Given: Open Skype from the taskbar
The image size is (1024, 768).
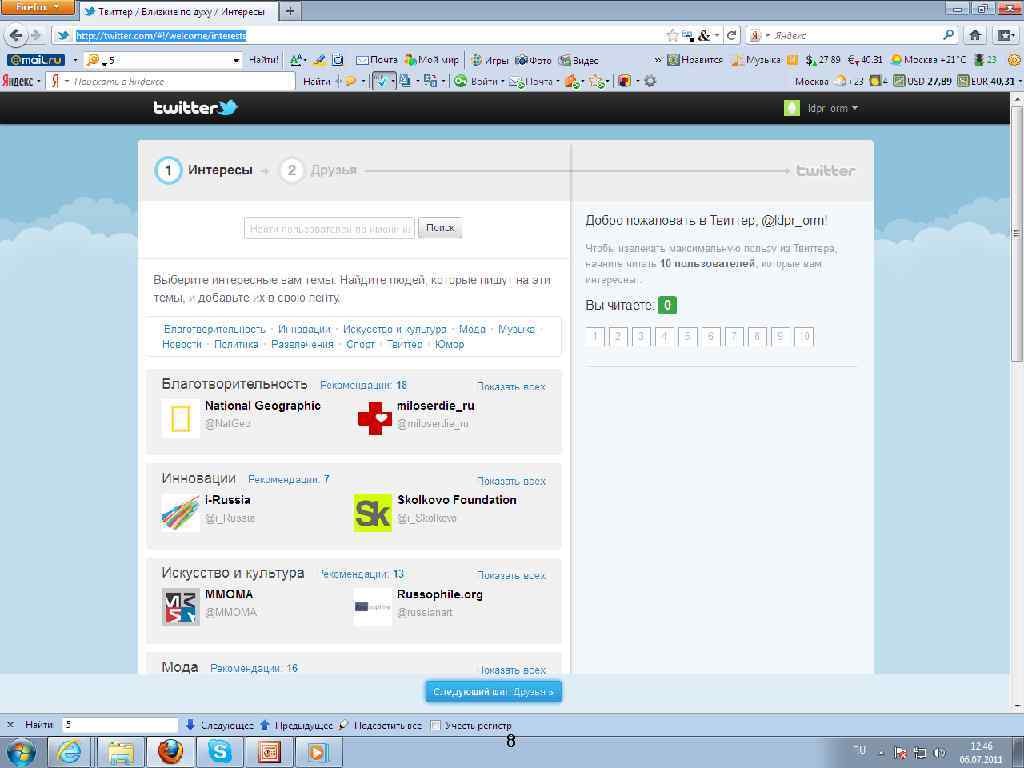Looking at the screenshot, I should point(219,752).
